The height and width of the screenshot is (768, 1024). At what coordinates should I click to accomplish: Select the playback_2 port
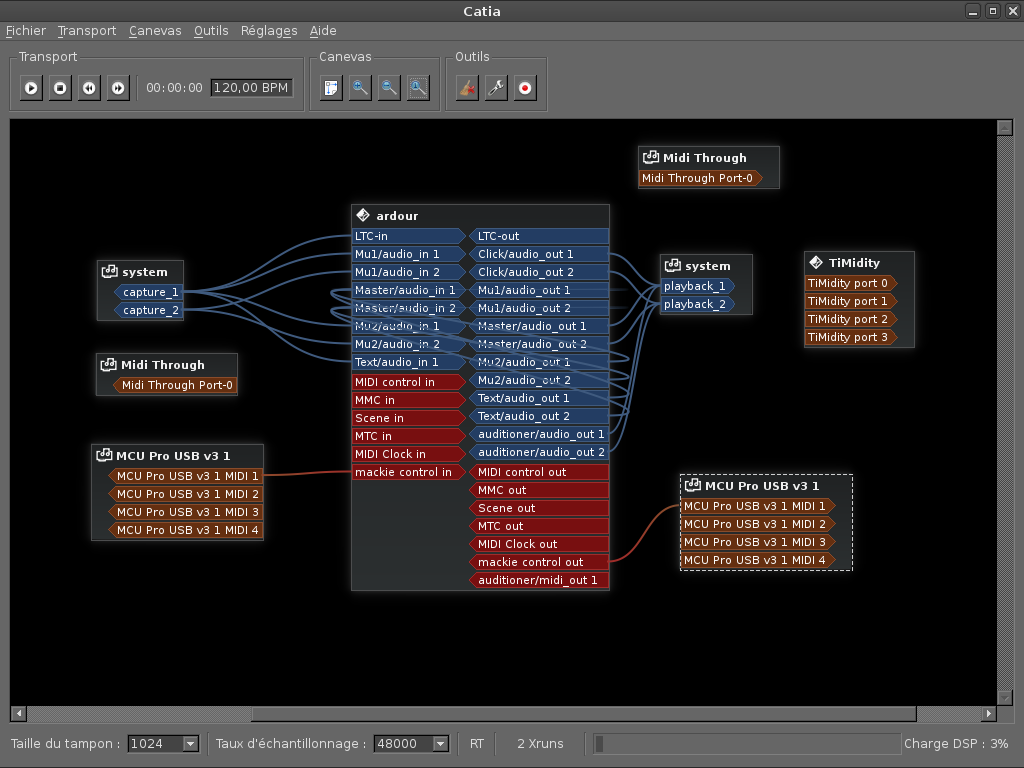(x=697, y=304)
